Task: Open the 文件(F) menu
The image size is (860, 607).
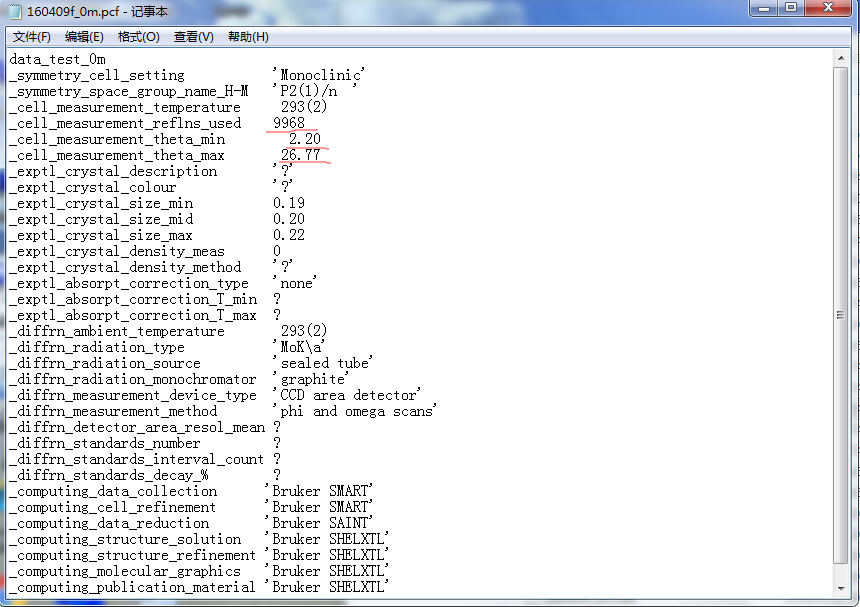Action: tap(32, 37)
